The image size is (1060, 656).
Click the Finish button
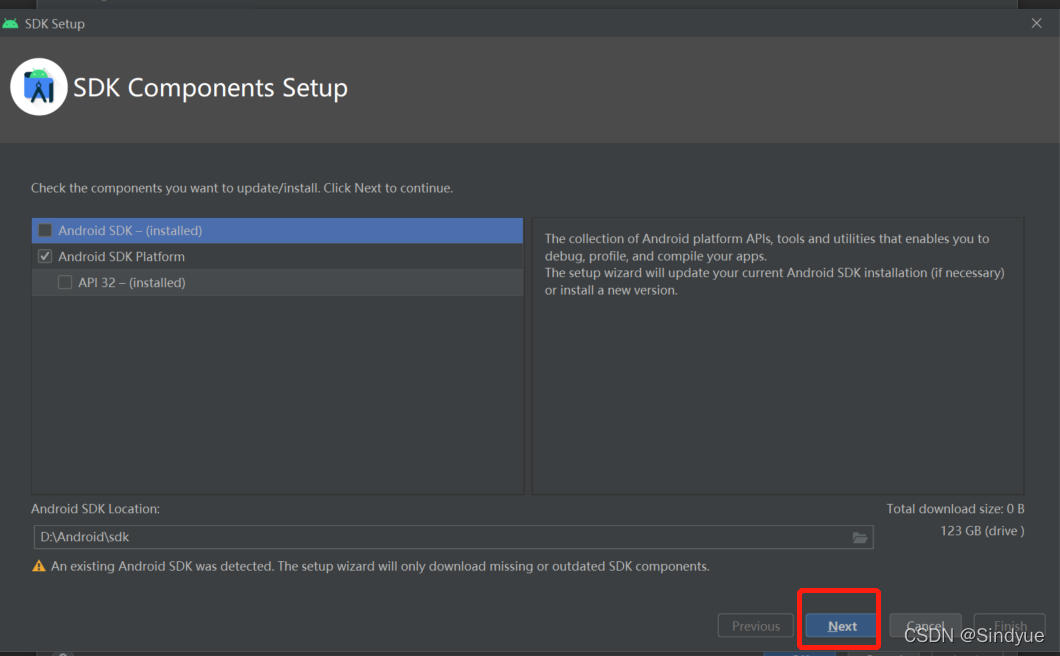(1010, 626)
